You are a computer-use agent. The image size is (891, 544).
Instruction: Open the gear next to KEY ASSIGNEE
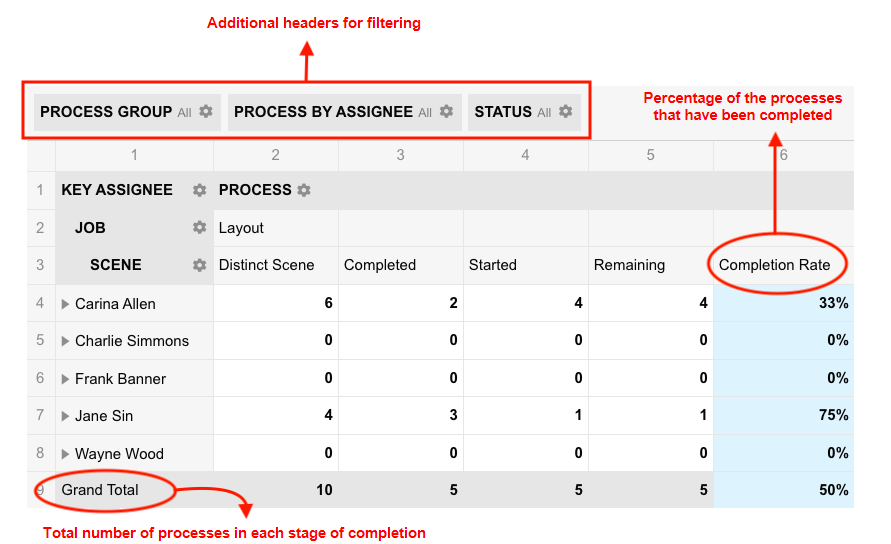click(199, 190)
